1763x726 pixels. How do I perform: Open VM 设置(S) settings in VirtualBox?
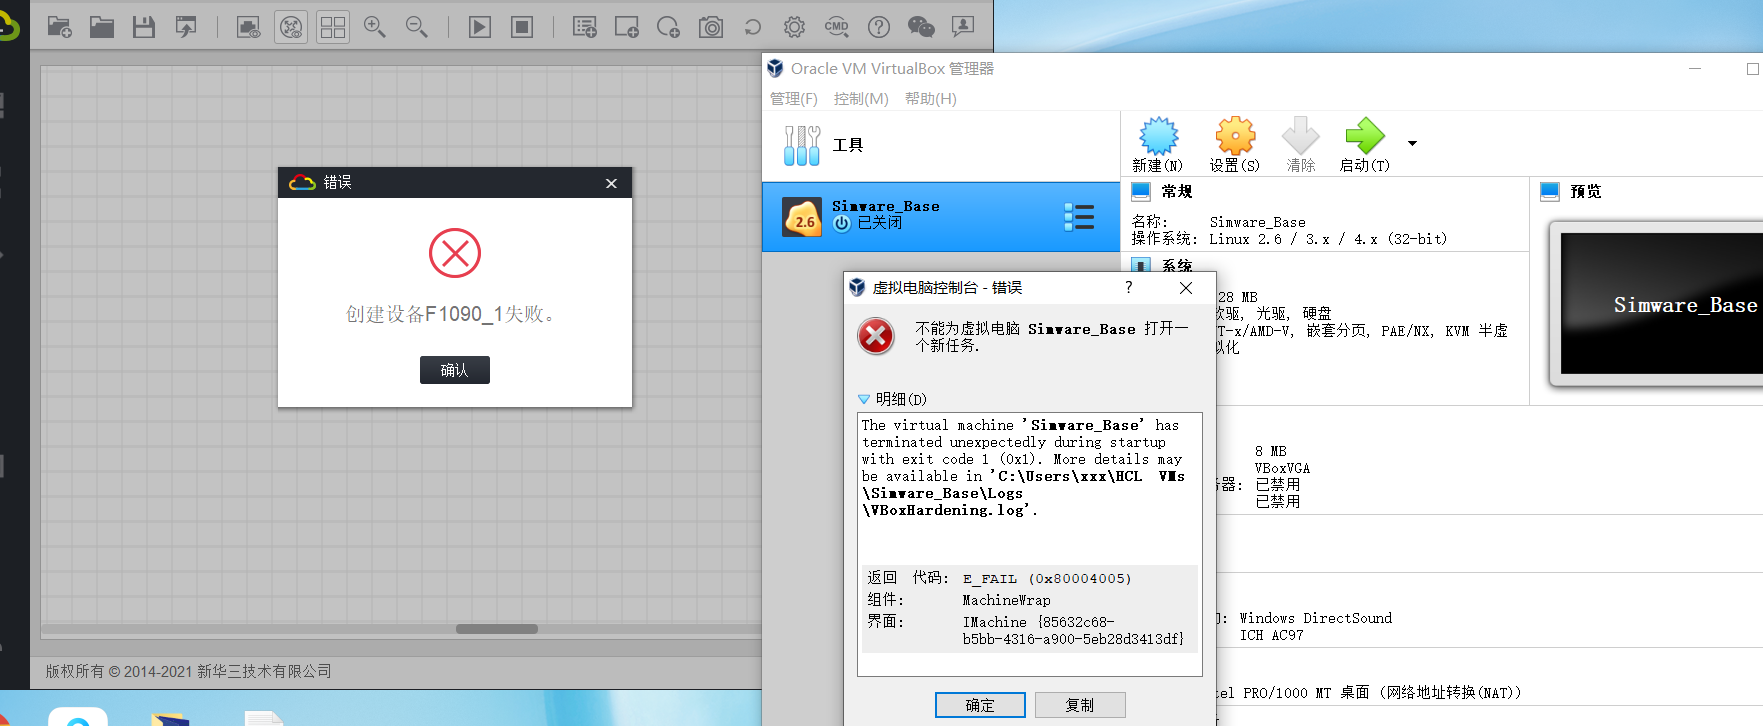[x=1235, y=145]
